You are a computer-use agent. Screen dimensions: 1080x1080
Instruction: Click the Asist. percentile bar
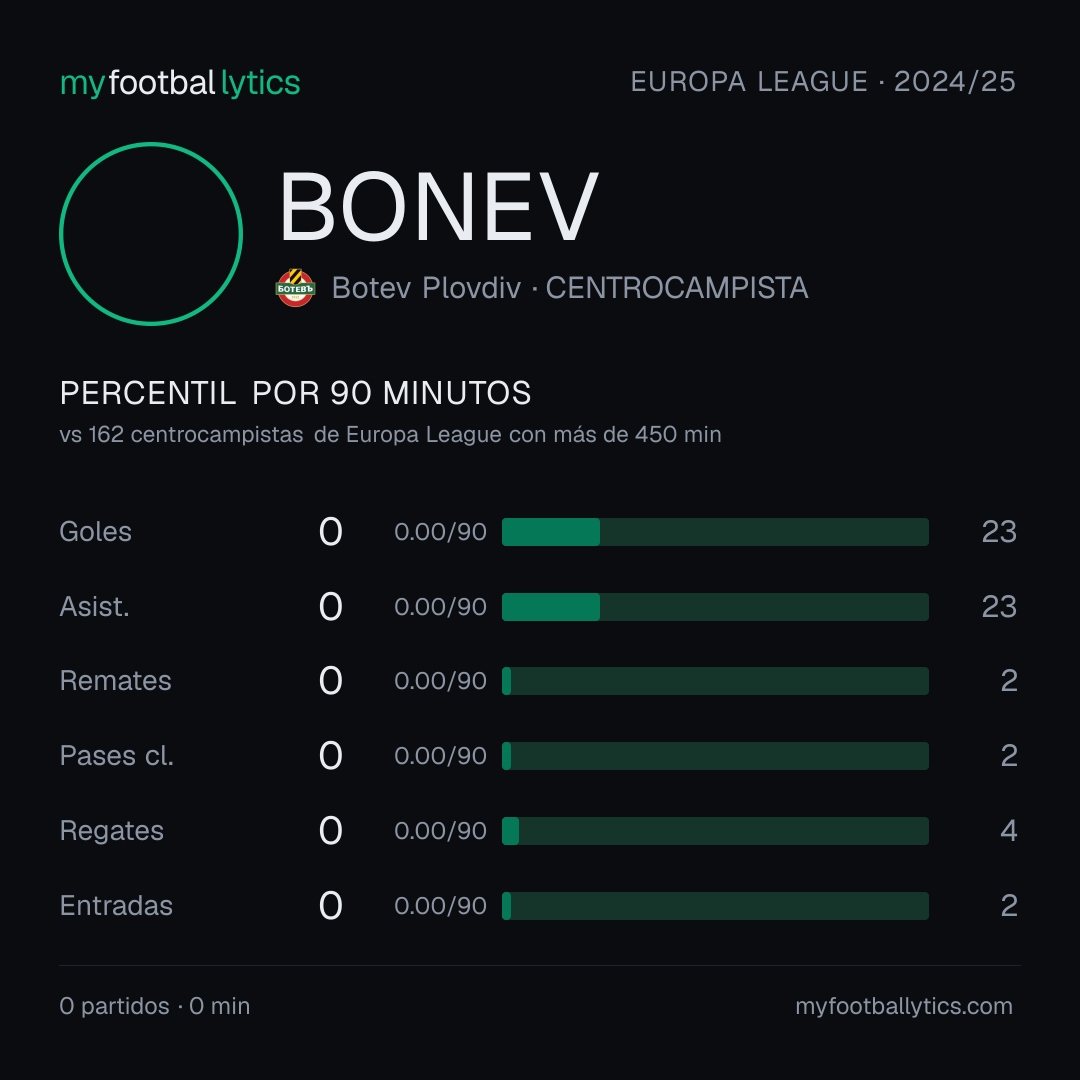(715, 607)
